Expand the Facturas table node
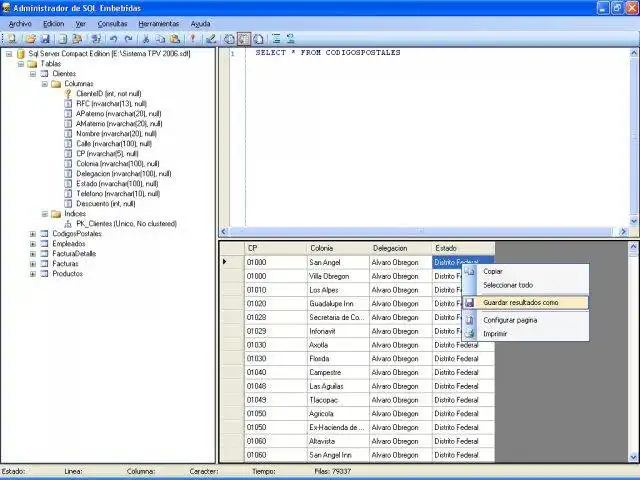The image size is (640, 480). pyautogui.click(x=33, y=264)
